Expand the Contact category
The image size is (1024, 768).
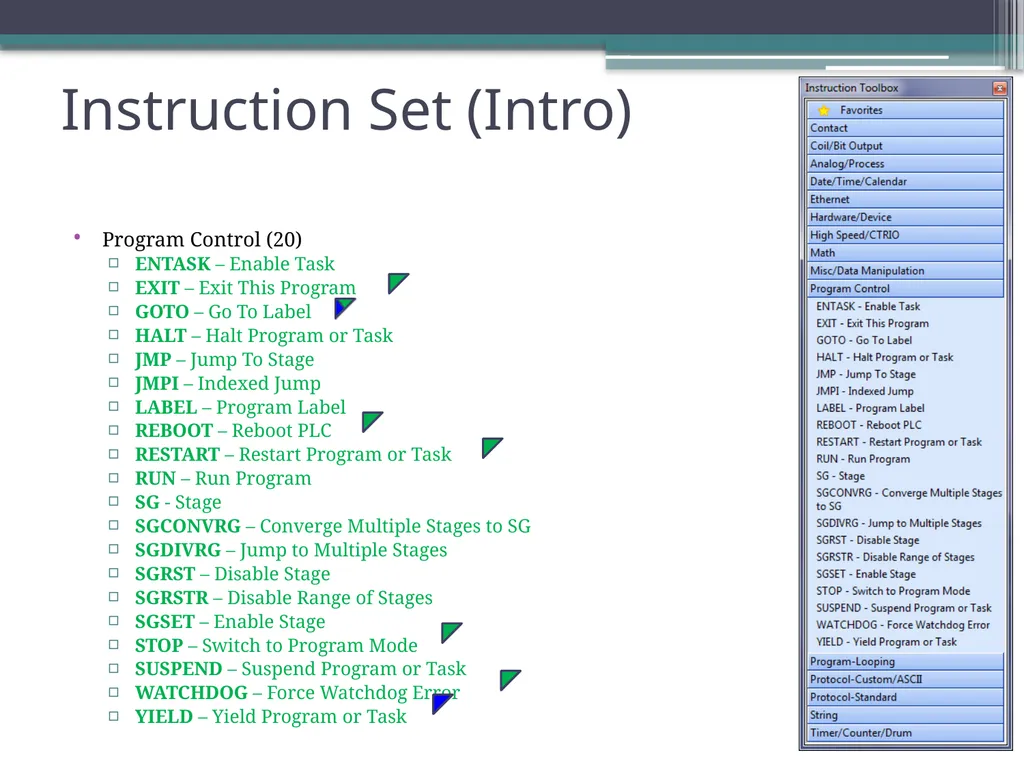[x=905, y=128]
